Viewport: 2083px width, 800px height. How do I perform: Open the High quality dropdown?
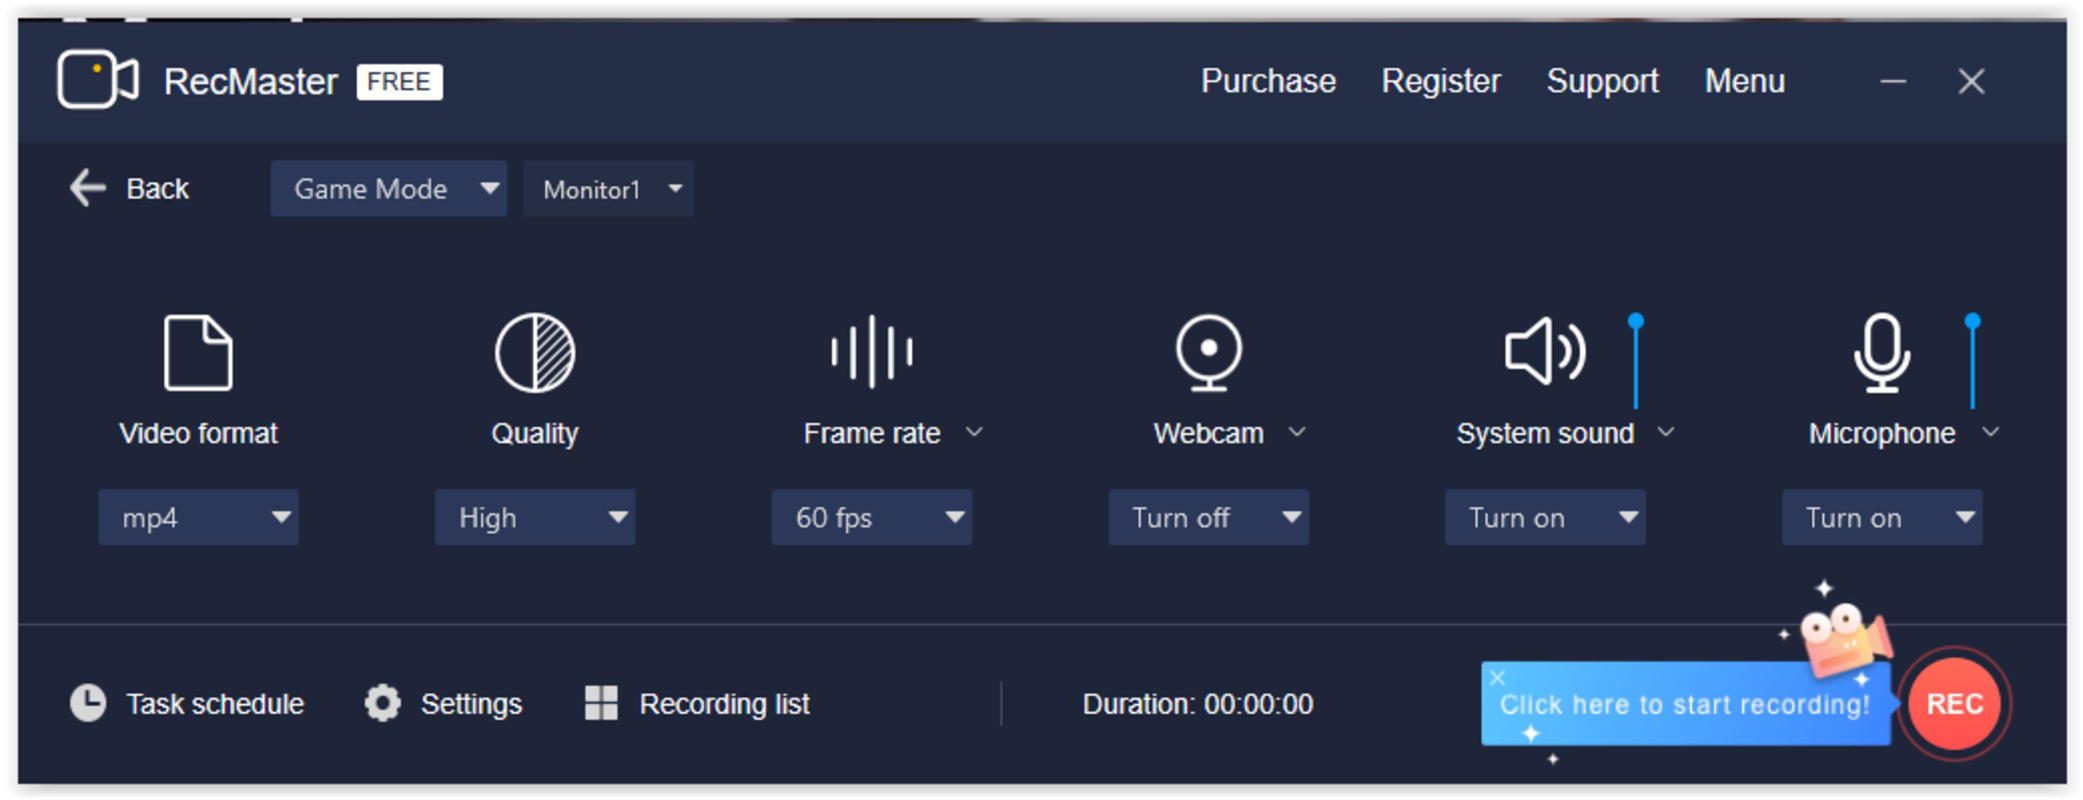535,517
